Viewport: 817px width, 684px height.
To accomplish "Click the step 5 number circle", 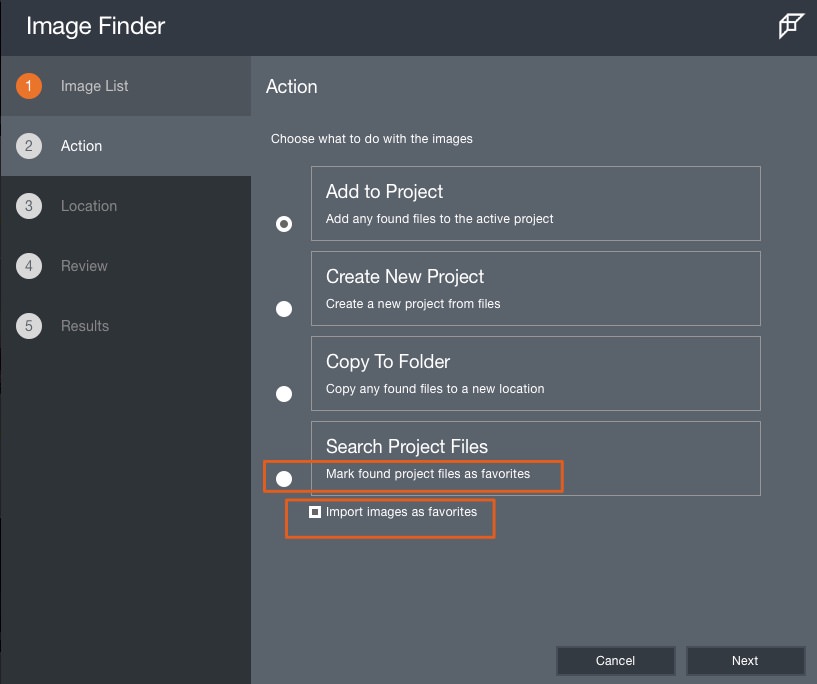I will point(29,326).
